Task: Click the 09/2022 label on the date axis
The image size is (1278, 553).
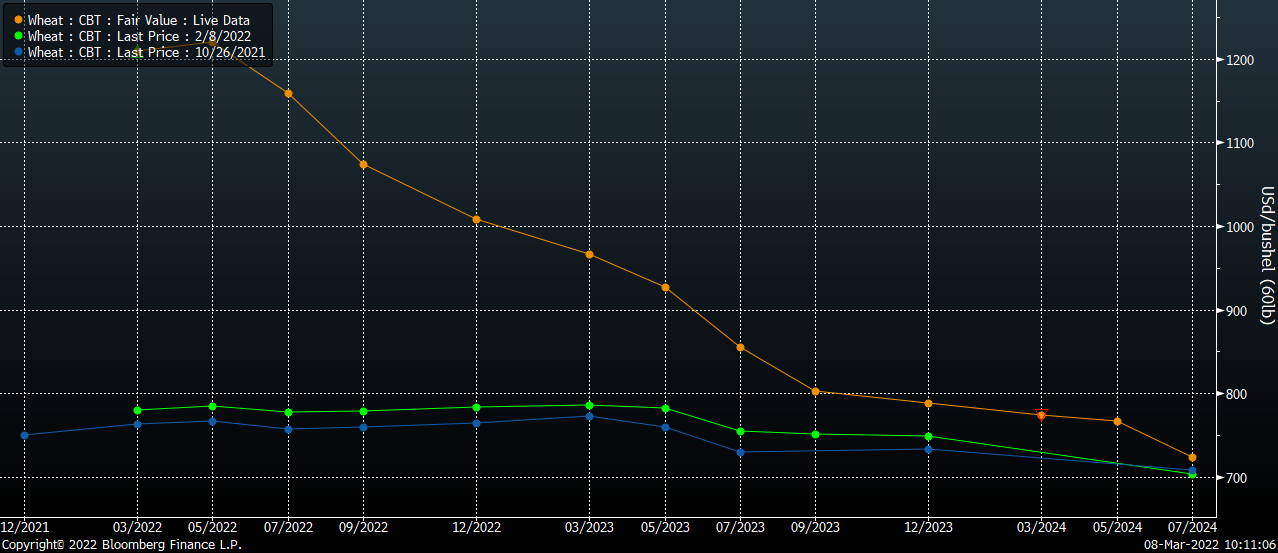Action: [x=363, y=527]
